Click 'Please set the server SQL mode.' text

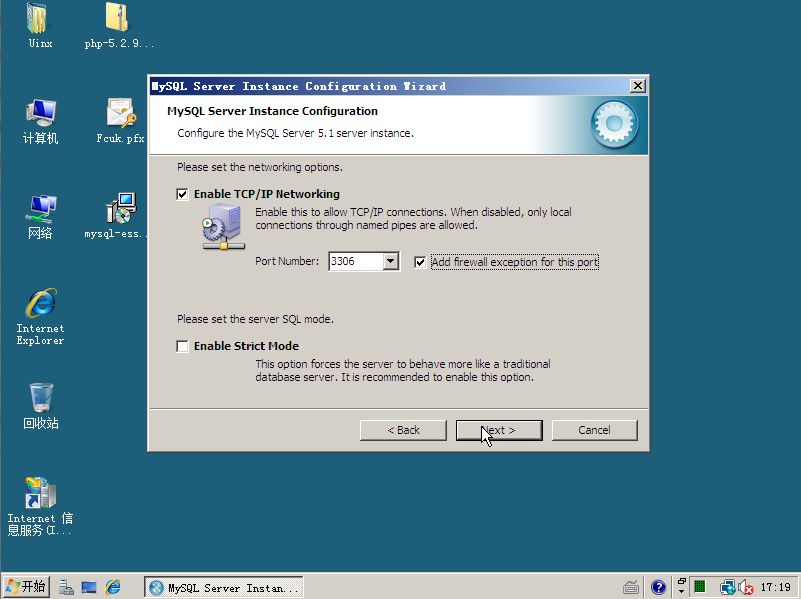[x=255, y=319]
